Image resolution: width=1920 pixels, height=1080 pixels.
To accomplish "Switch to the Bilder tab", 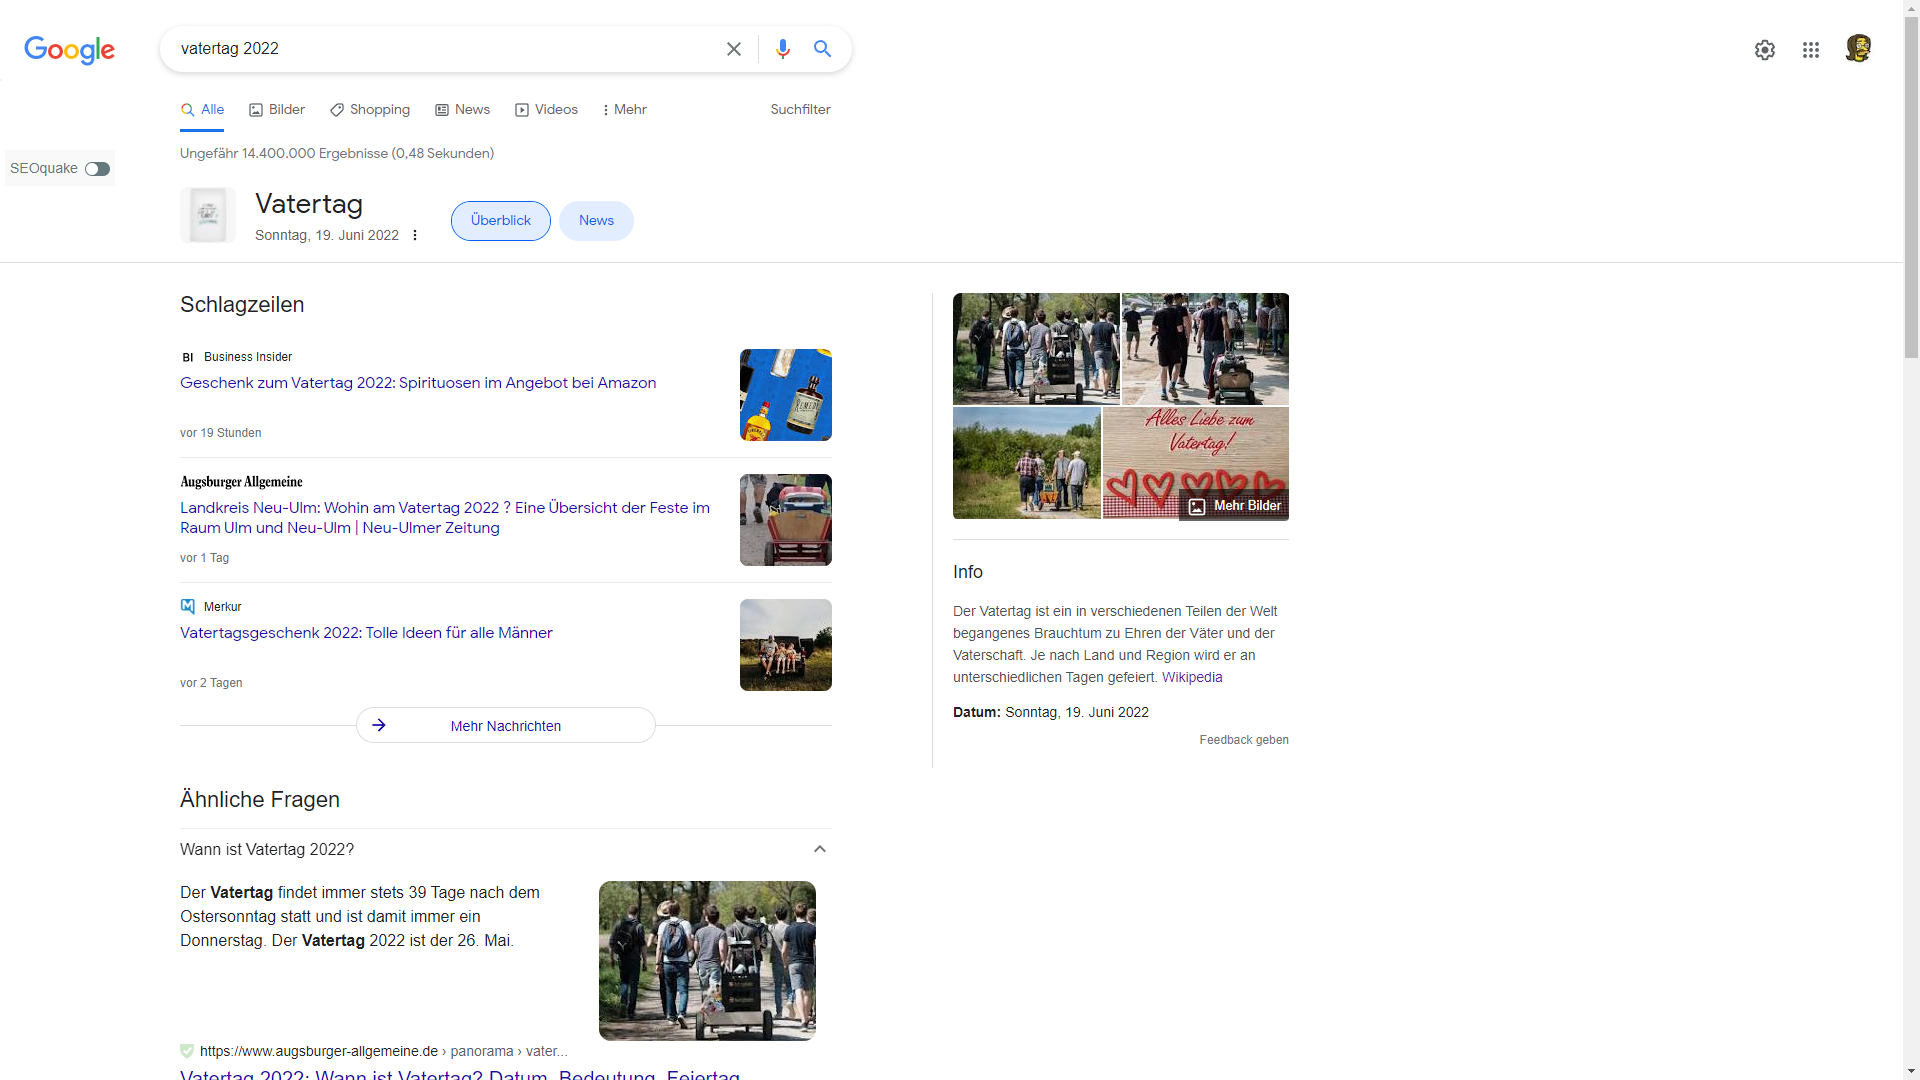I will pyautogui.click(x=277, y=110).
